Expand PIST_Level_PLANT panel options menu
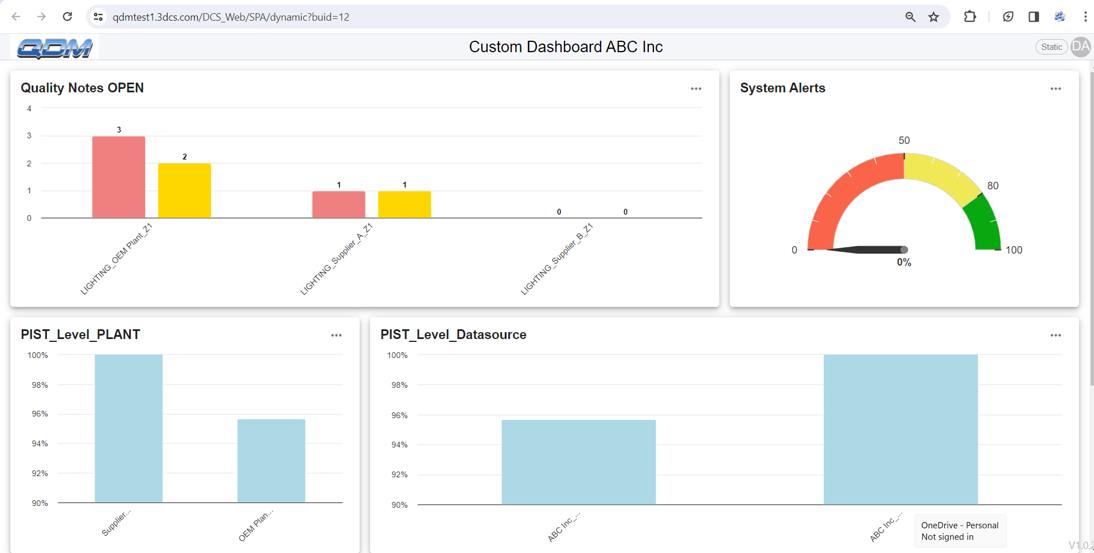The height and width of the screenshot is (553, 1094). click(x=336, y=336)
